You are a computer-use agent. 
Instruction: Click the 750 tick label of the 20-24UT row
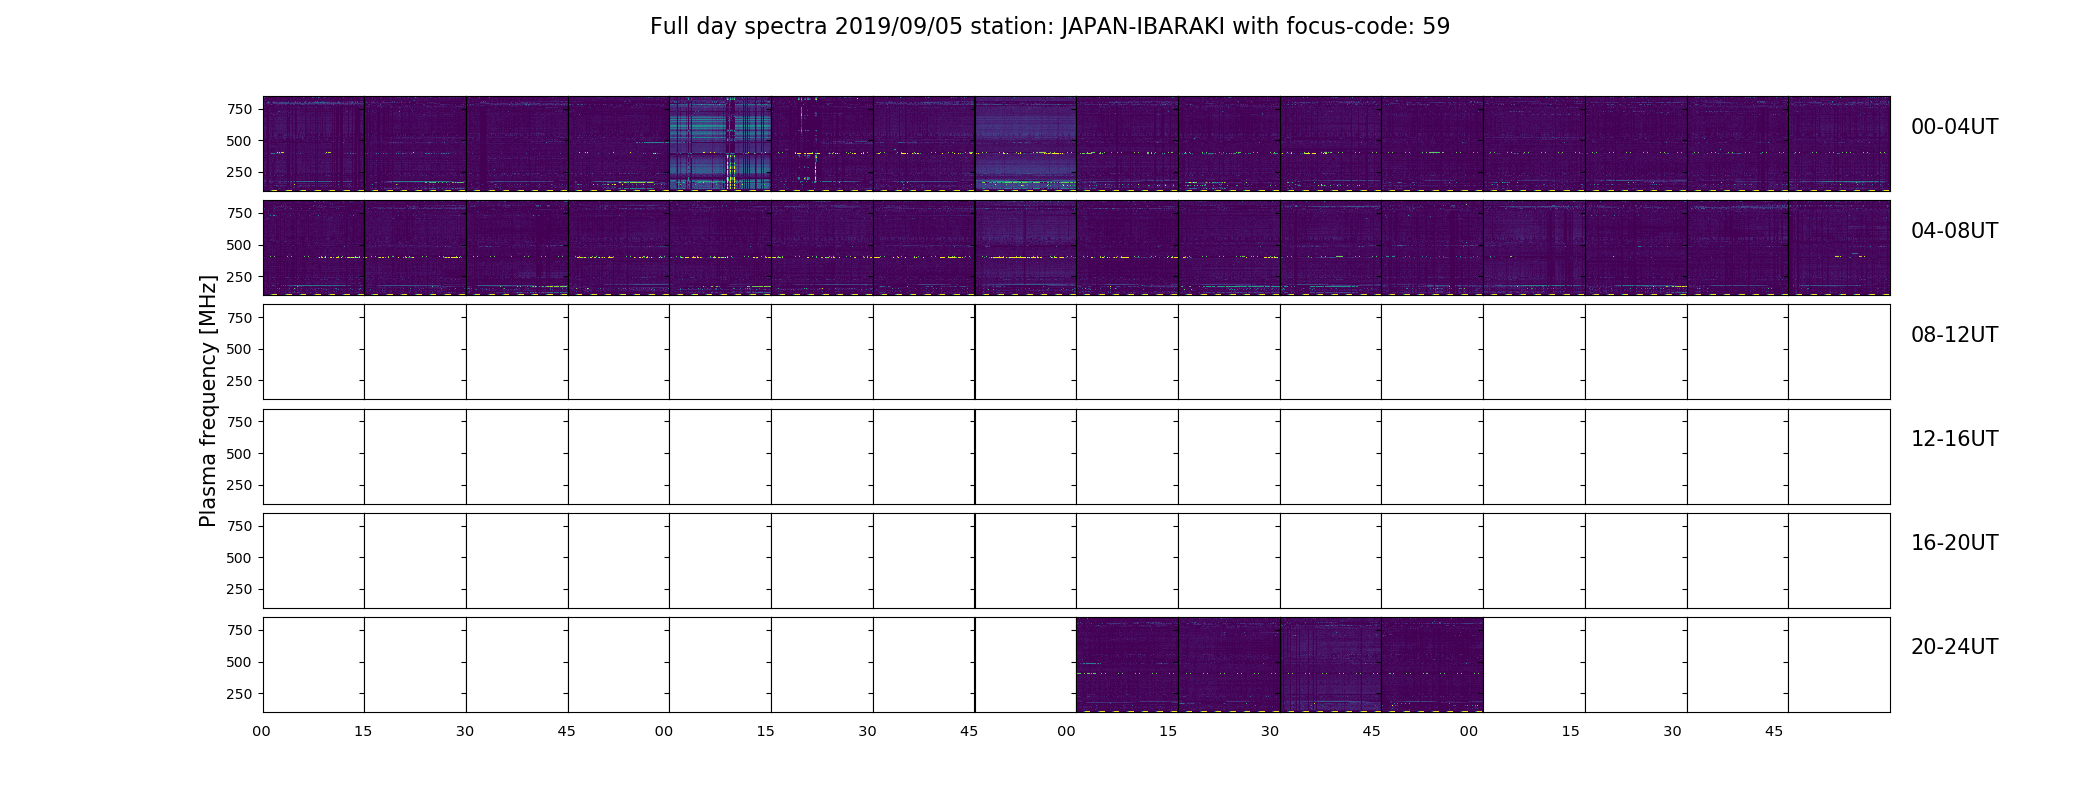coord(239,629)
